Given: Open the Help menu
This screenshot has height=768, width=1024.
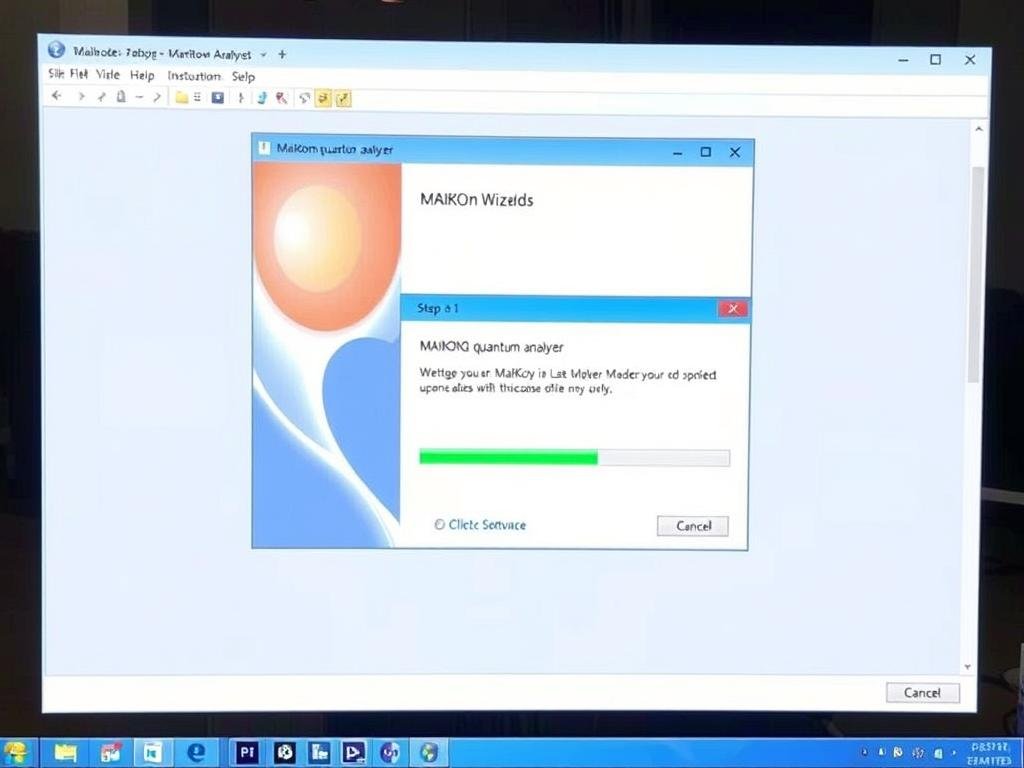Looking at the screenshot, I should pyautogui.click(x=142, y=76).
